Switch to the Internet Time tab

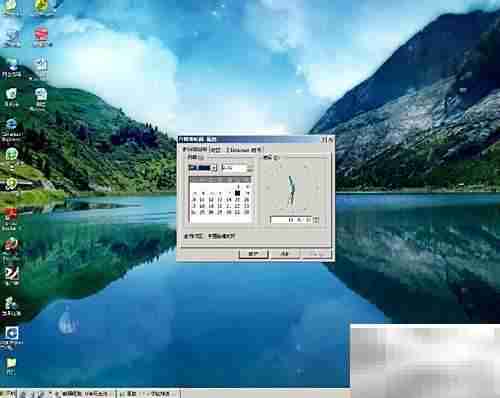(x=243, y=150)
